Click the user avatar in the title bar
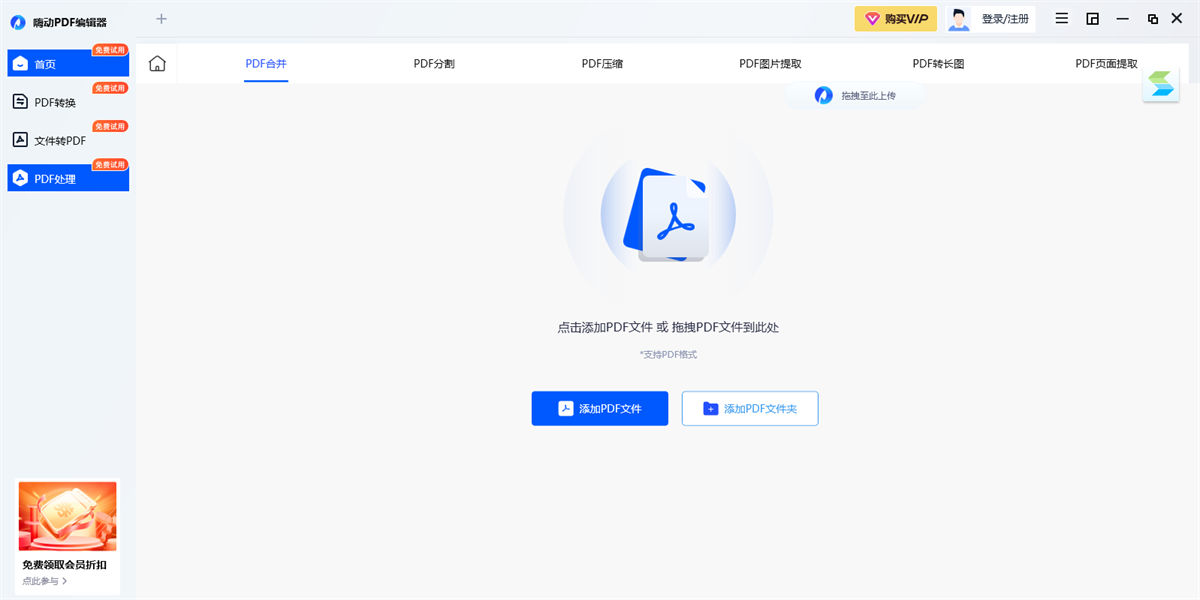 tap(959, 18)
